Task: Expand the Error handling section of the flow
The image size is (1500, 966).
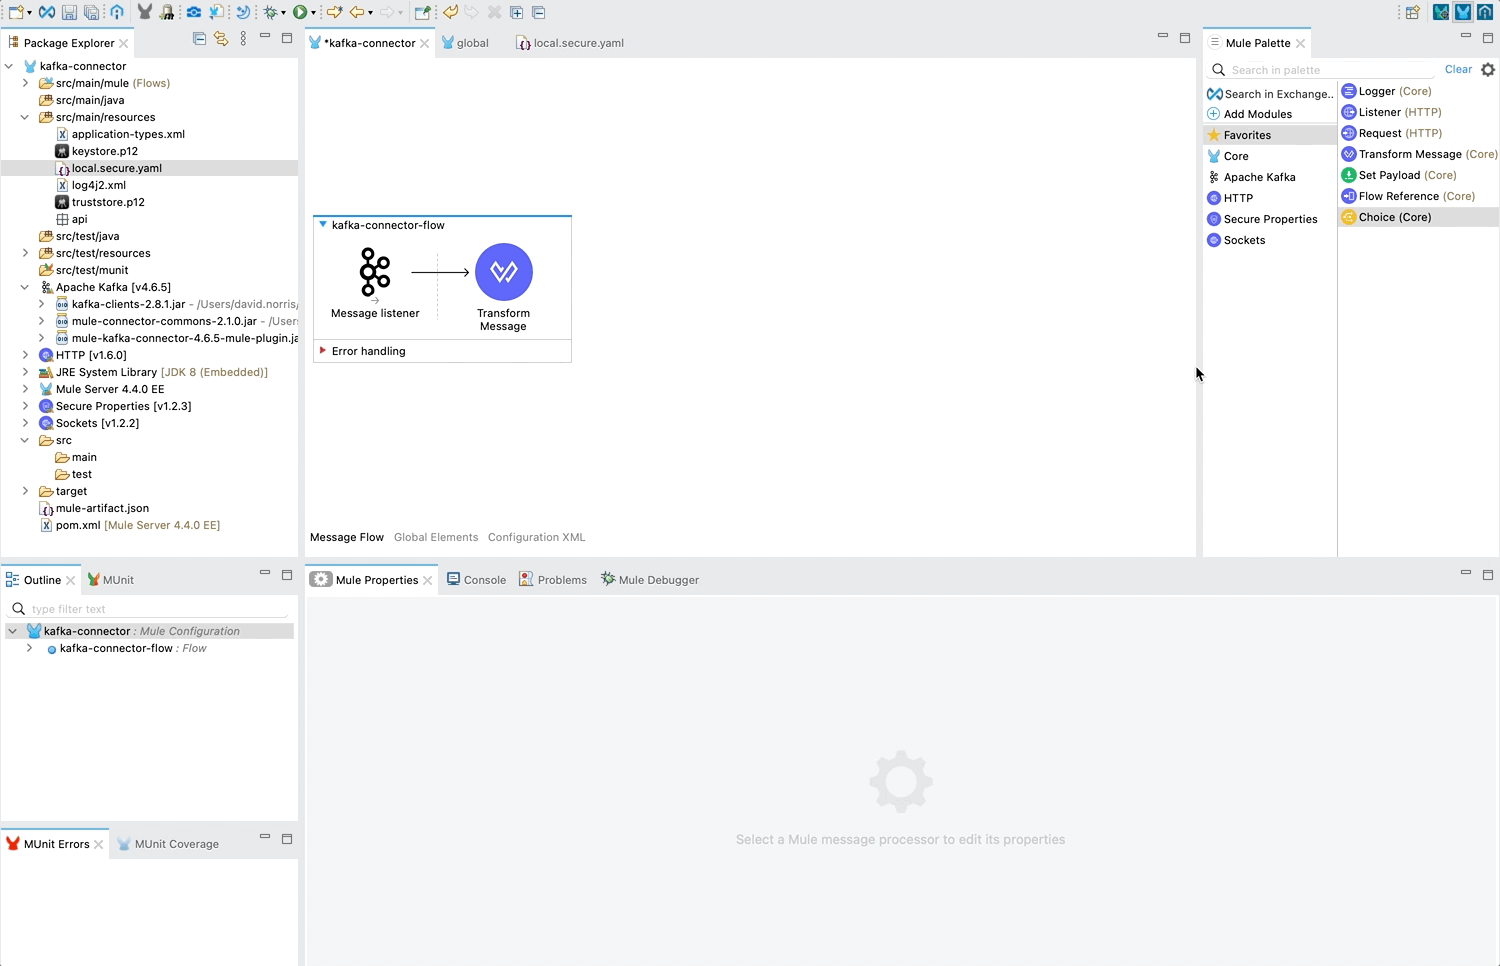Action: click(322, 350)
